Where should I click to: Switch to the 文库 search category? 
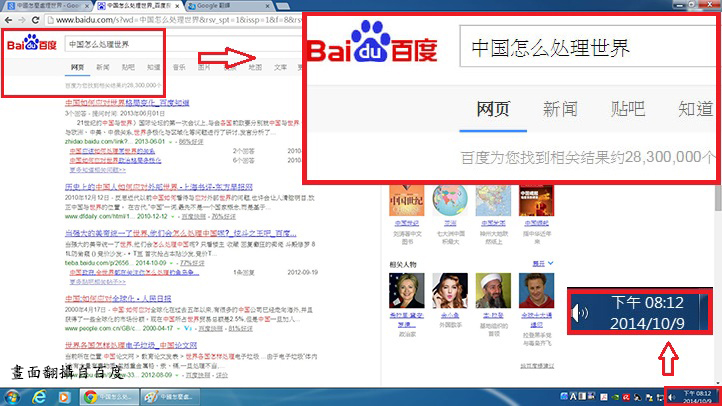click(x=280, y=67)
